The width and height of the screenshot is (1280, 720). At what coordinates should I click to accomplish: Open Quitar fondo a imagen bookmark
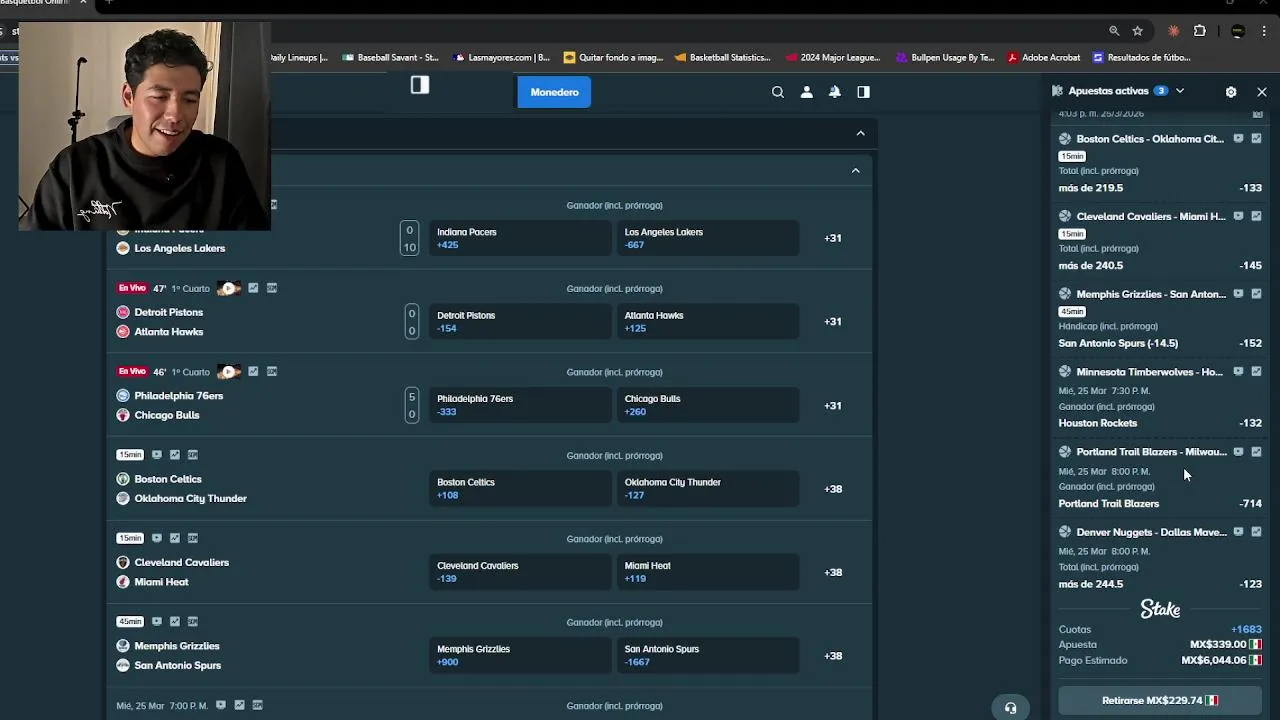click(613, 57)
